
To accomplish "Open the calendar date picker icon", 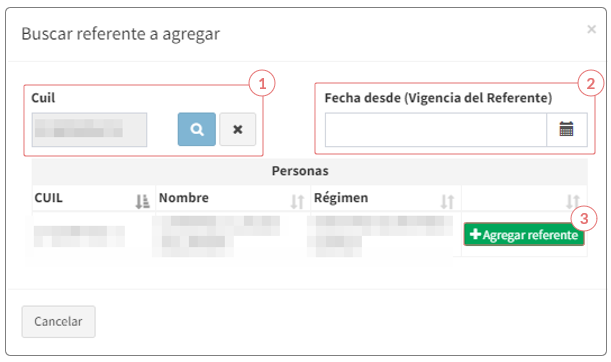I will (x=567, y=129).
